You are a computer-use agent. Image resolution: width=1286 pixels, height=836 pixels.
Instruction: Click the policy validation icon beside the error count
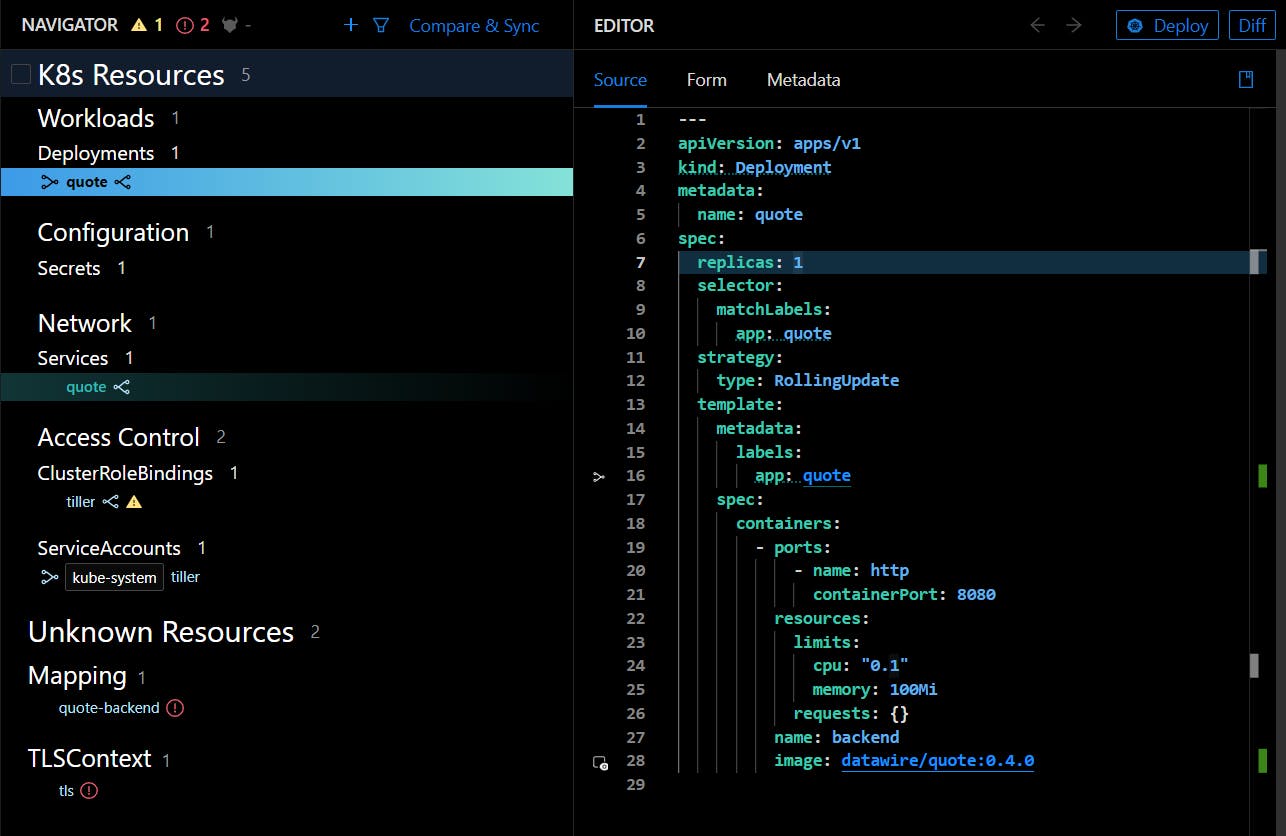(229, 25)
